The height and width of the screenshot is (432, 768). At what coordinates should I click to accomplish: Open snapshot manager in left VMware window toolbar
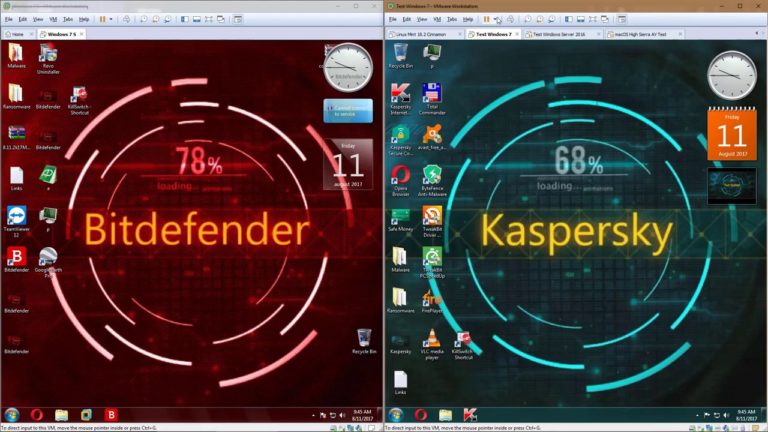[x=168, y=19]
